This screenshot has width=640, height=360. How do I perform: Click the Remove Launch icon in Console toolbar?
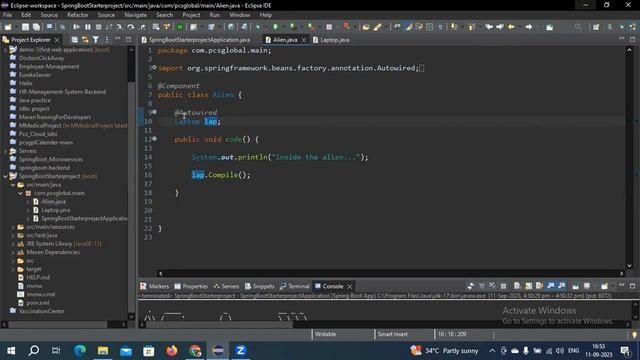pos(482,286)
